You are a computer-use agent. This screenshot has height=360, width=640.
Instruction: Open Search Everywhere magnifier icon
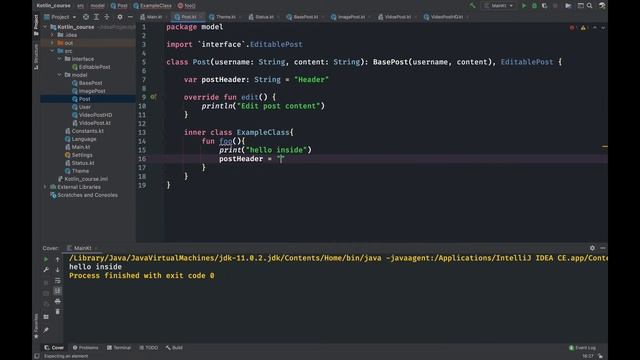click(x=590, y=6)
